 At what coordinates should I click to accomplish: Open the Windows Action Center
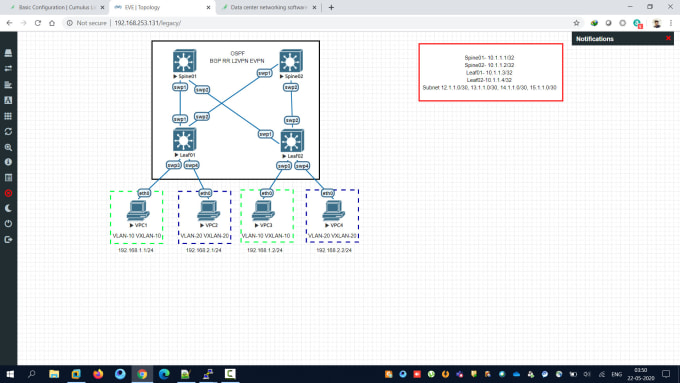(x=666, y=374)
